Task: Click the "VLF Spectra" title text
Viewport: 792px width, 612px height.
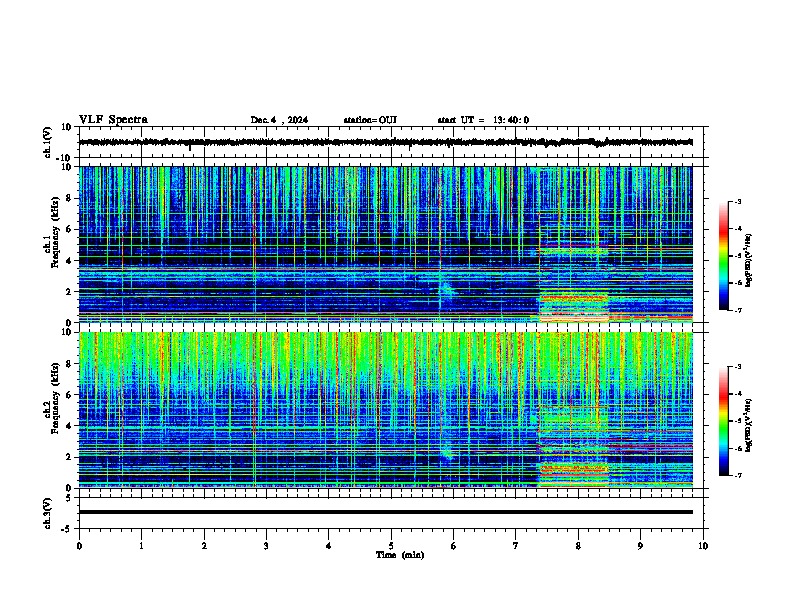Action: pyautogui.click(x=113, y=120)
